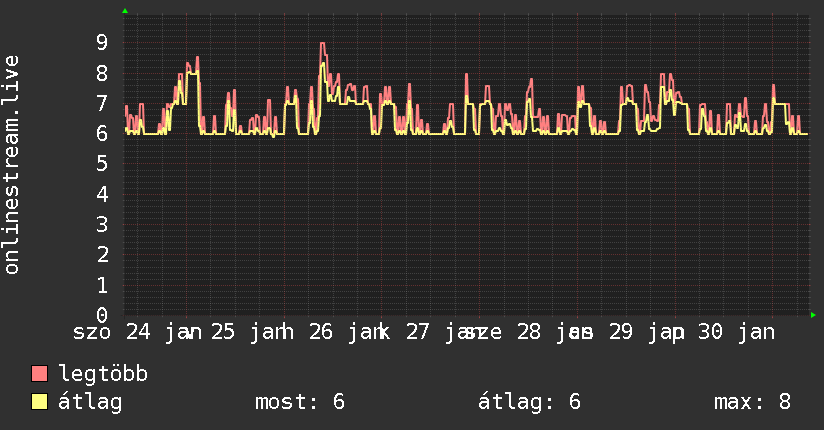Click the green arrow at y-axis top

(x=125, y=11)
